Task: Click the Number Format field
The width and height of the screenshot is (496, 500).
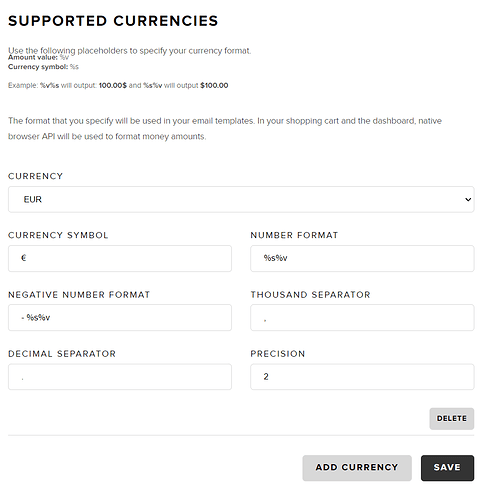Action: tap(362, 258)
